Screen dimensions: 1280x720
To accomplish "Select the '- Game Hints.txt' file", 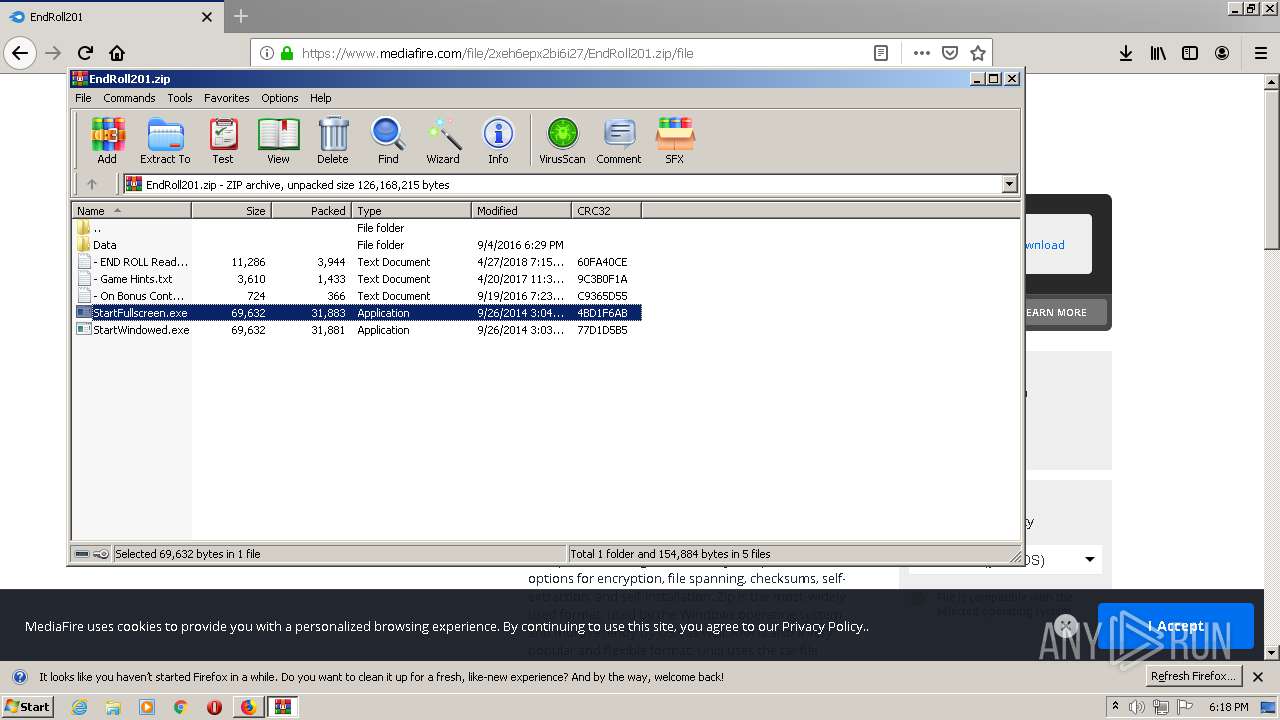I will [357, 279].
